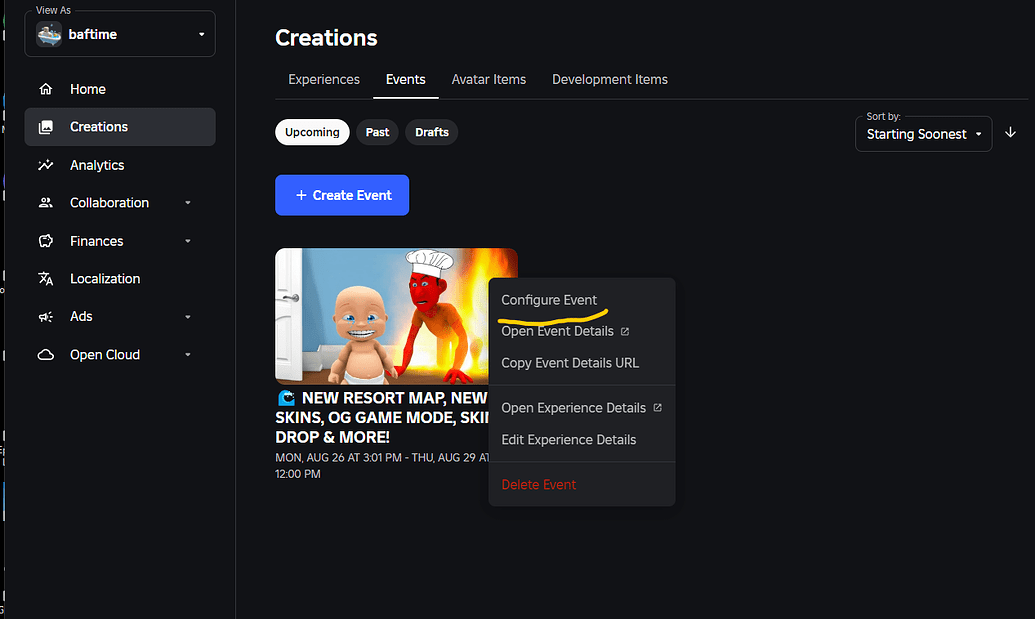Select the Home icon in the sidebar
Viewport: 1035px width, 619px height.
coord(46,89)
